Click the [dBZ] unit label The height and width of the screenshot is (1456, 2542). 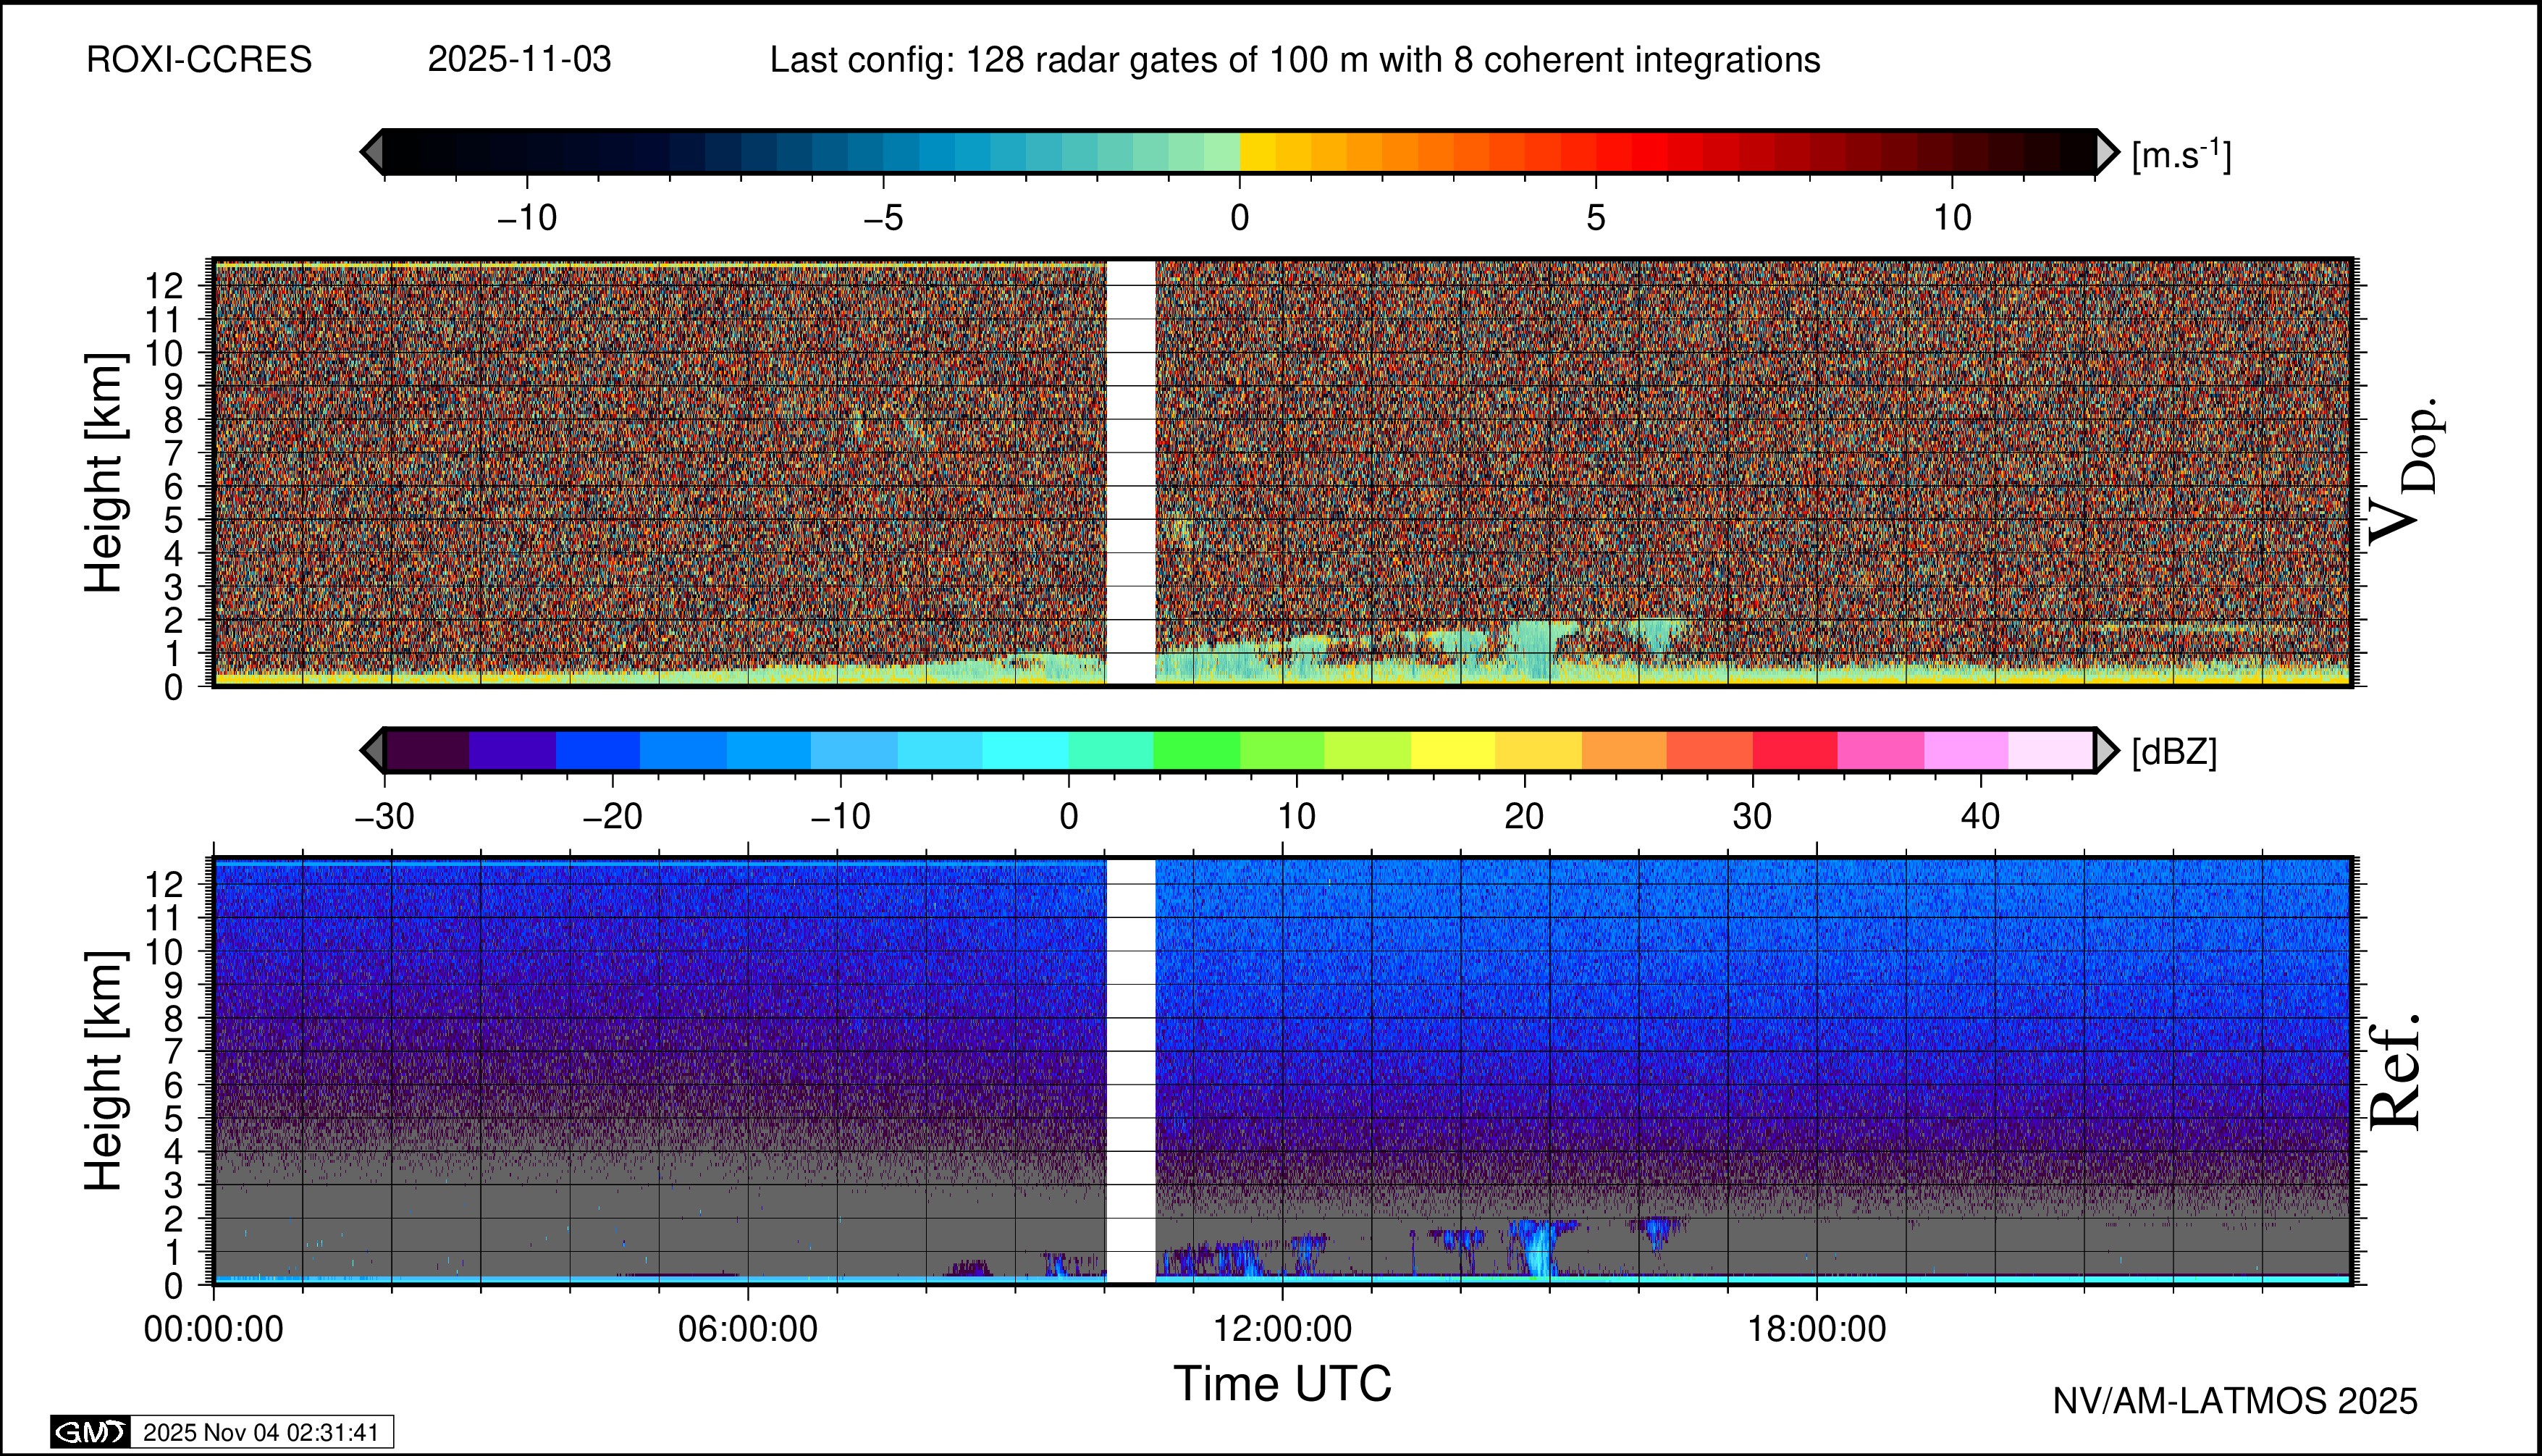pyautogui.click(x=2174, y=752)
